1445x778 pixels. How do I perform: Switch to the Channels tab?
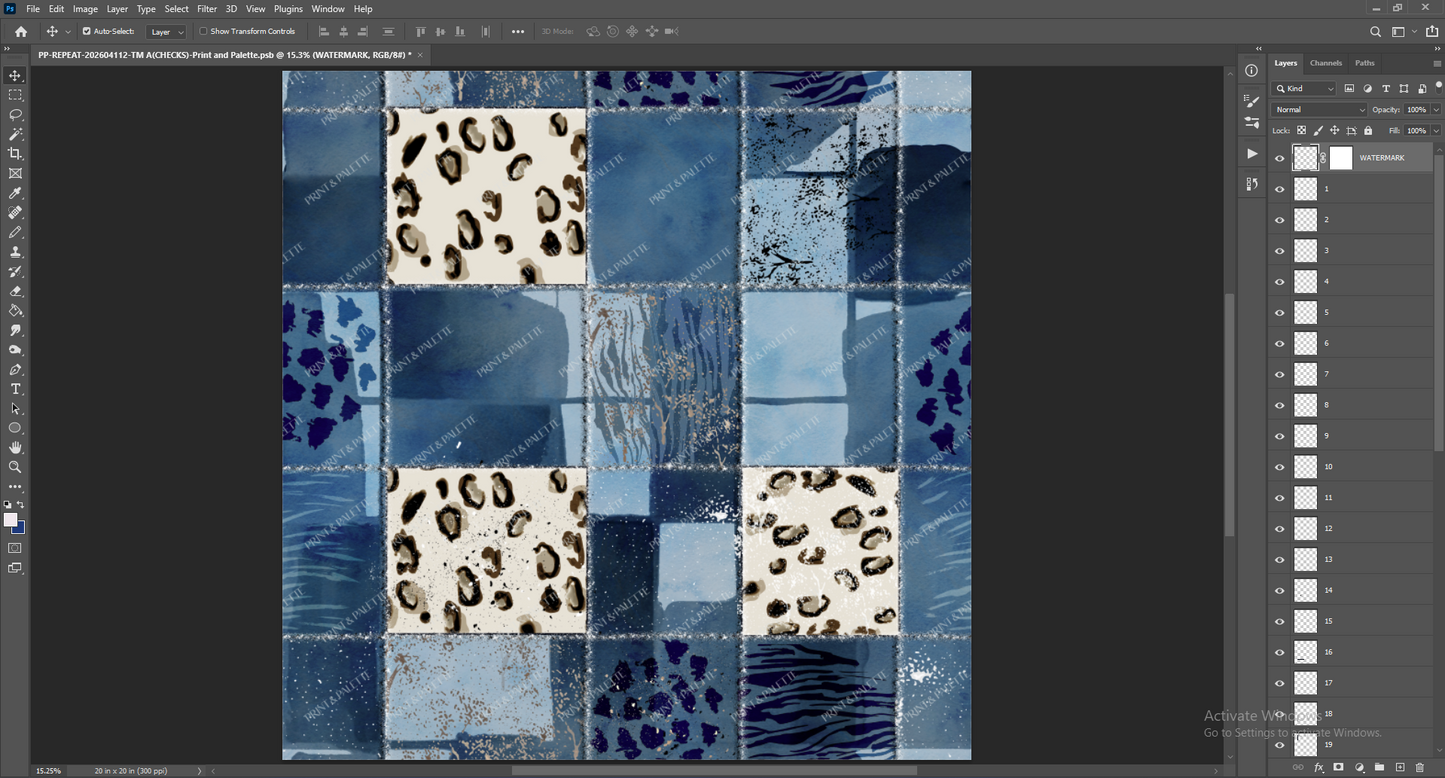[1326, 63]
